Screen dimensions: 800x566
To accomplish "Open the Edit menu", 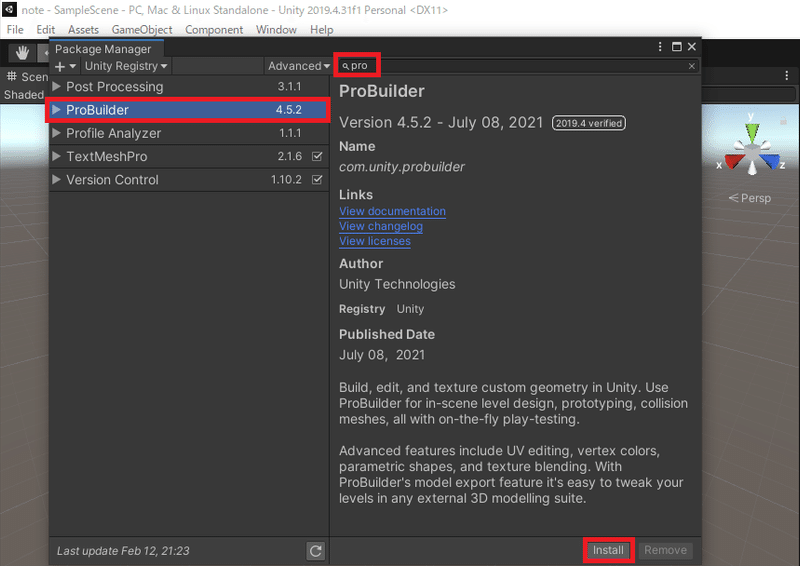I will (x=45, y=30).
